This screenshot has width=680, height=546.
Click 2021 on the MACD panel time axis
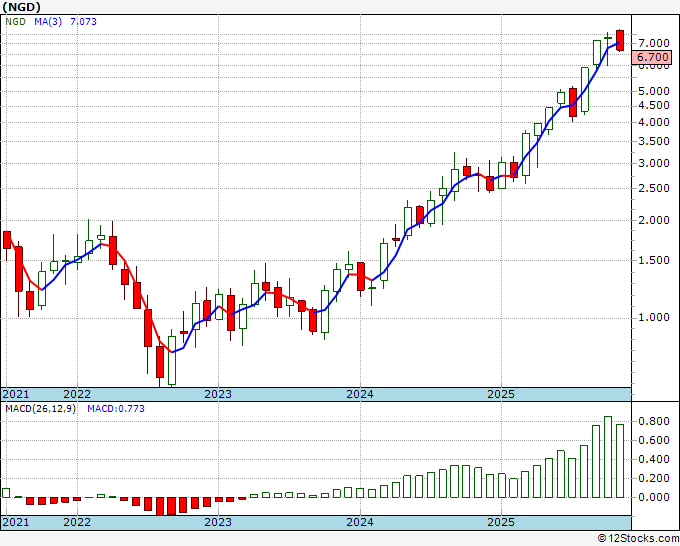[16, 522]
